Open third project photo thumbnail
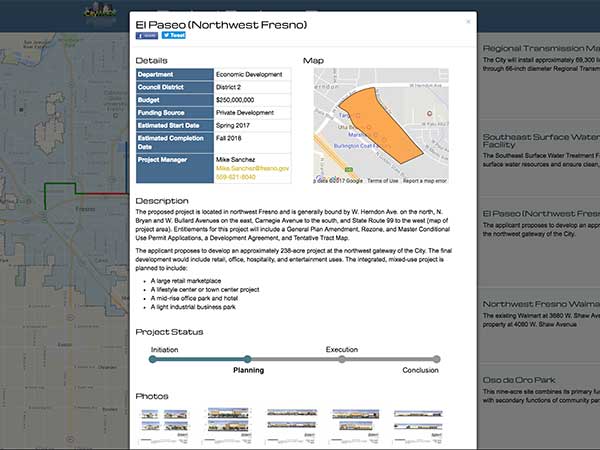The width and height of the screenshot is (600, 450). point(292,426)
